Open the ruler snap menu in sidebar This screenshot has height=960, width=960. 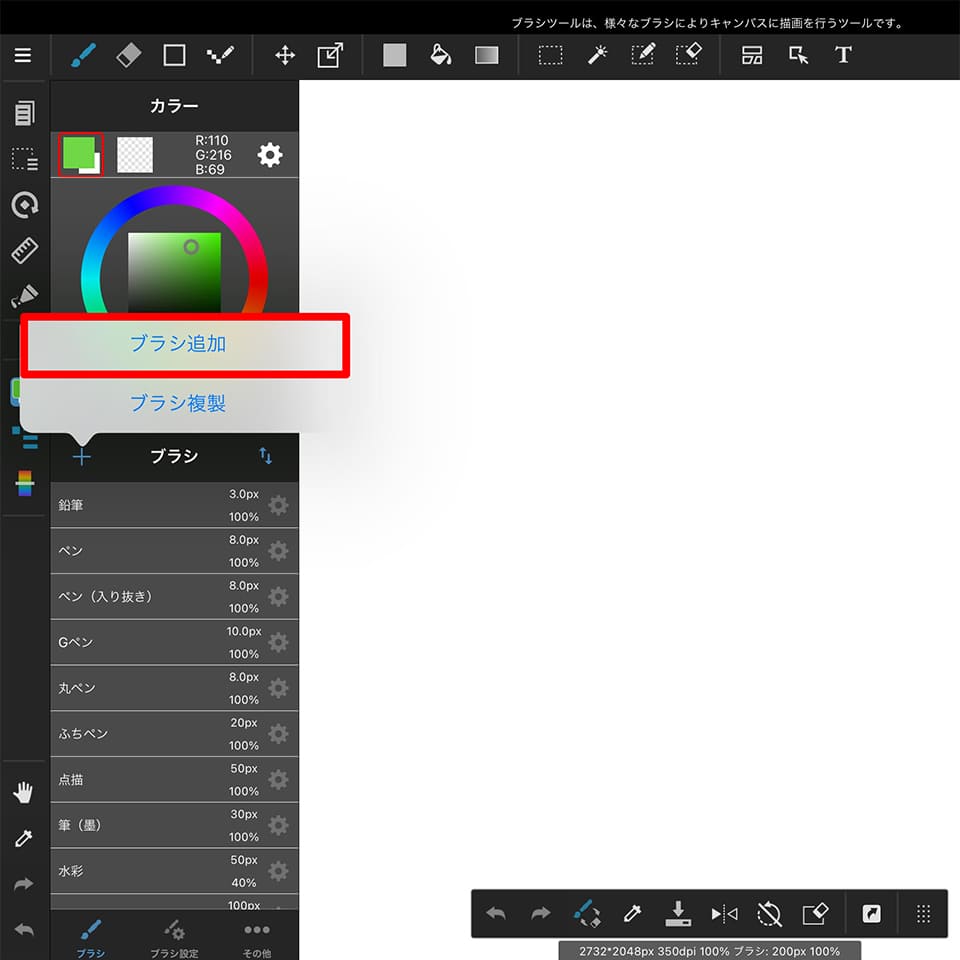click(x=25, y=250)
